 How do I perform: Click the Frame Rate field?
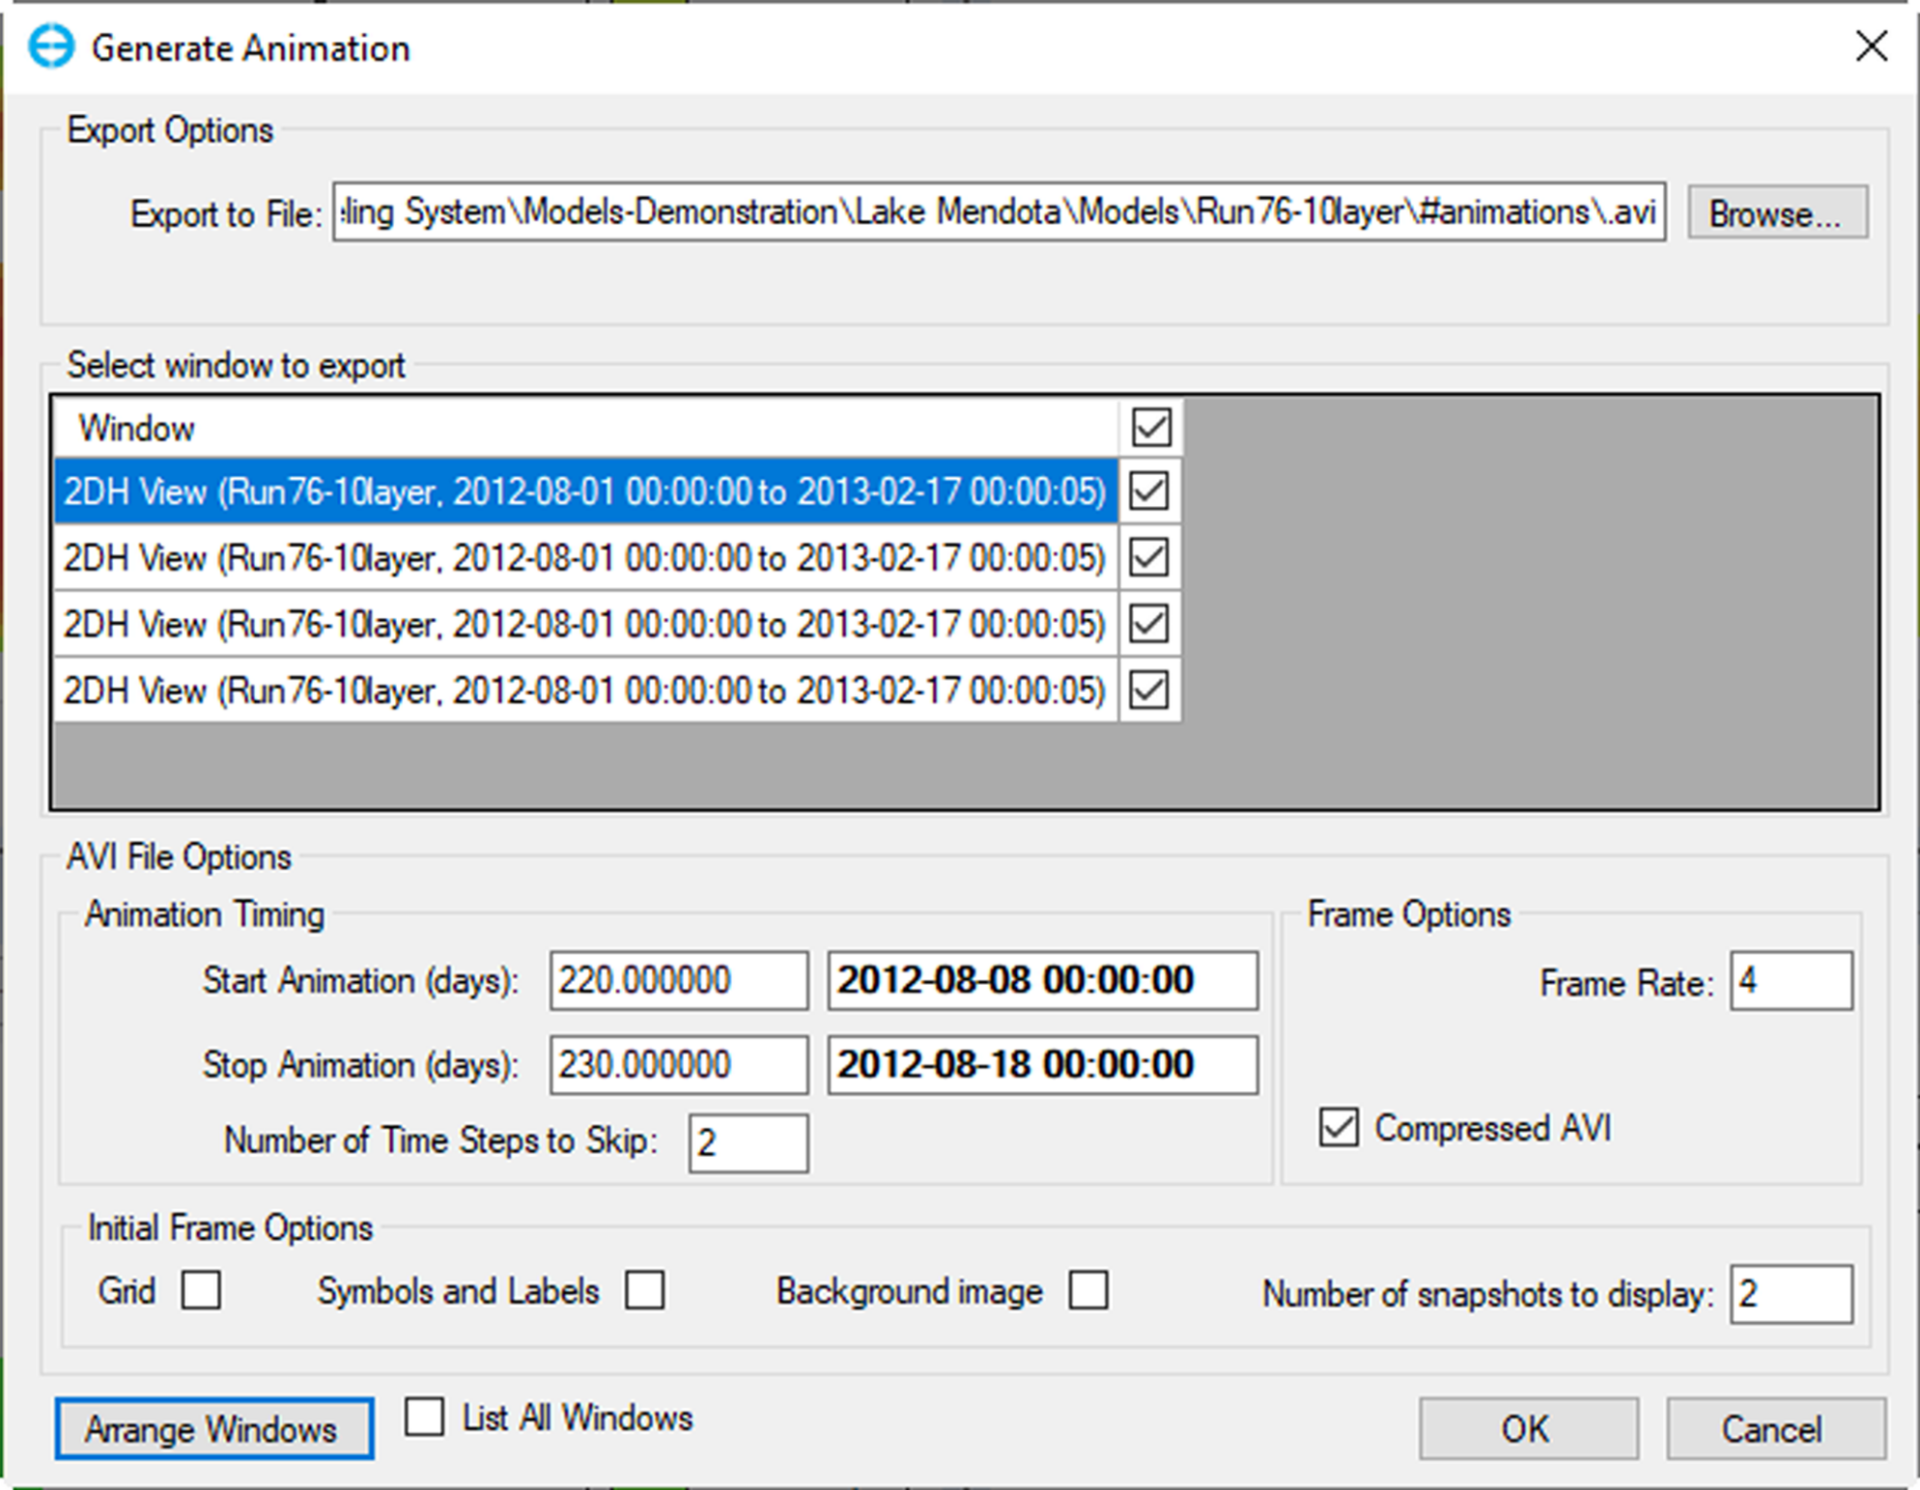pyautogui.click(x=1790, y=981)
